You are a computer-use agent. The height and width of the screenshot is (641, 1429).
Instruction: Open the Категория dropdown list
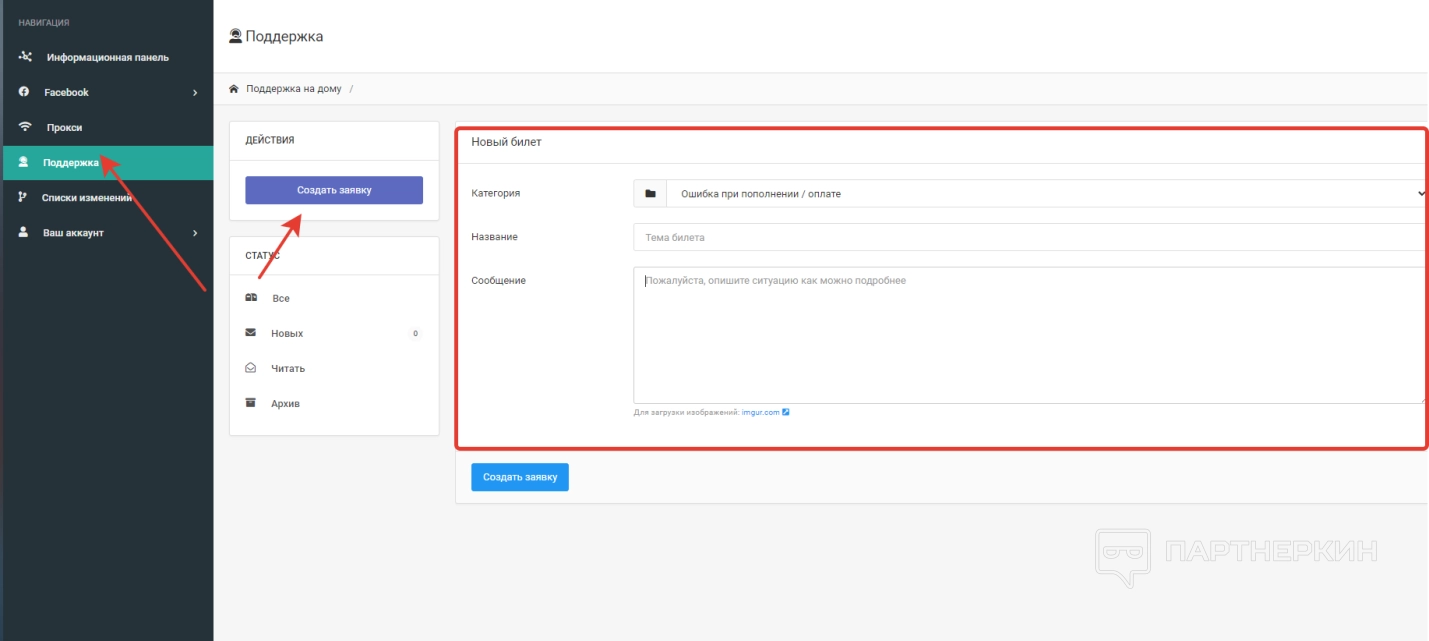pos(1044,193)
